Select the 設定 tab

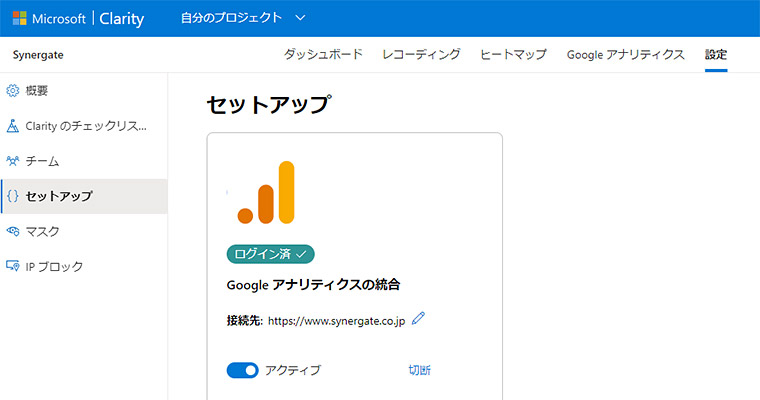point(716,54)
